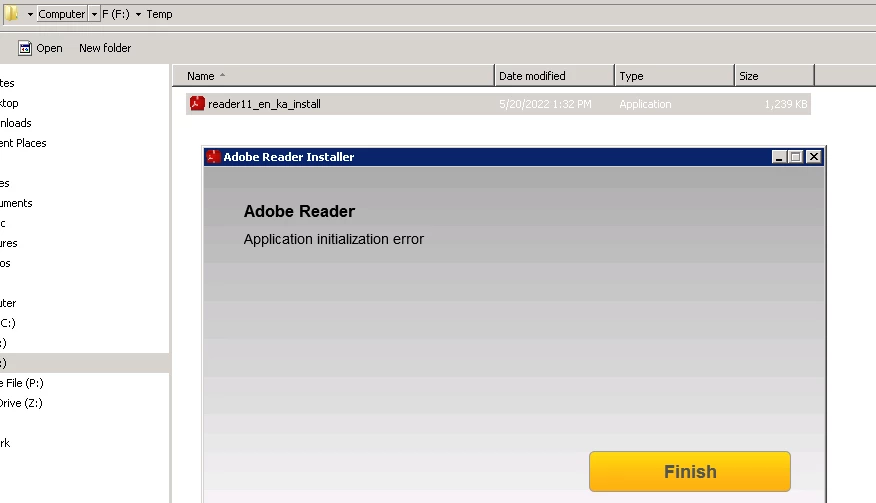Click the 1,239 KB size cell
876x503 pixels.
[x=785, y=104]
